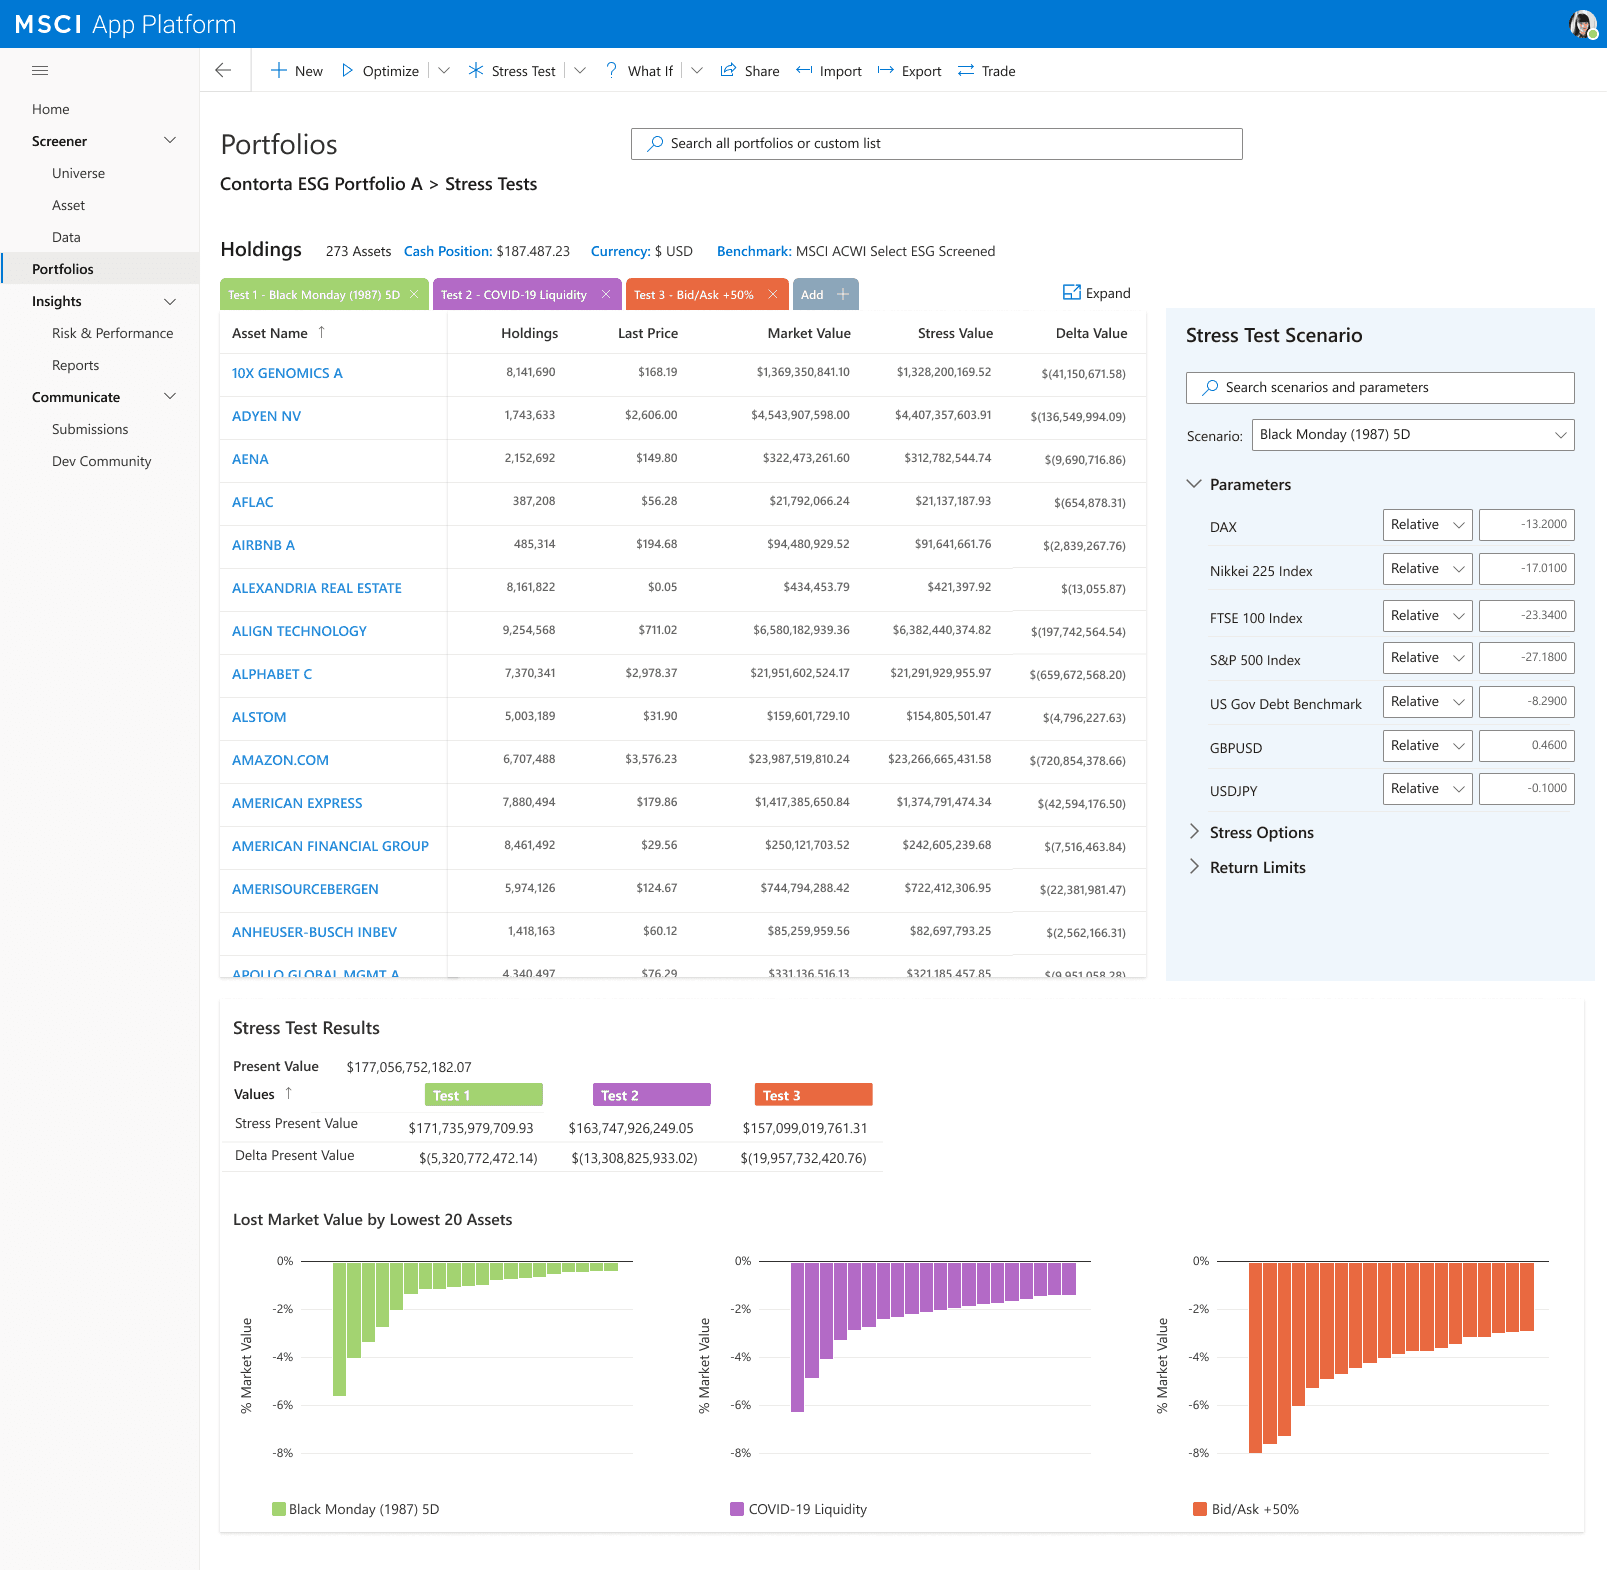This screenshot has width=1607, height=1570.
Task: Collapse the Screener section
Action: tap(170, 140)
